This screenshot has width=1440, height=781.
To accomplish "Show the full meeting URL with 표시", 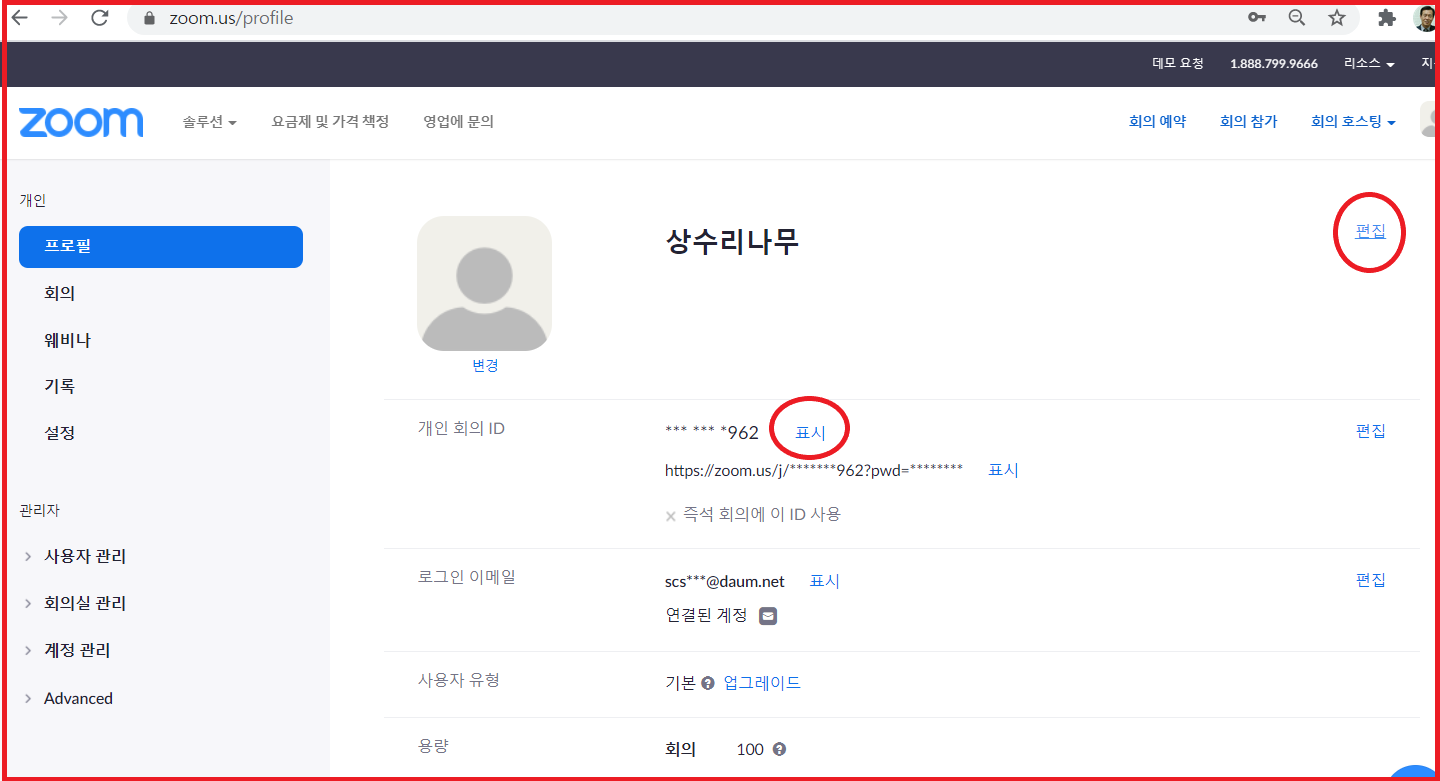I will tap(1003, 470).
